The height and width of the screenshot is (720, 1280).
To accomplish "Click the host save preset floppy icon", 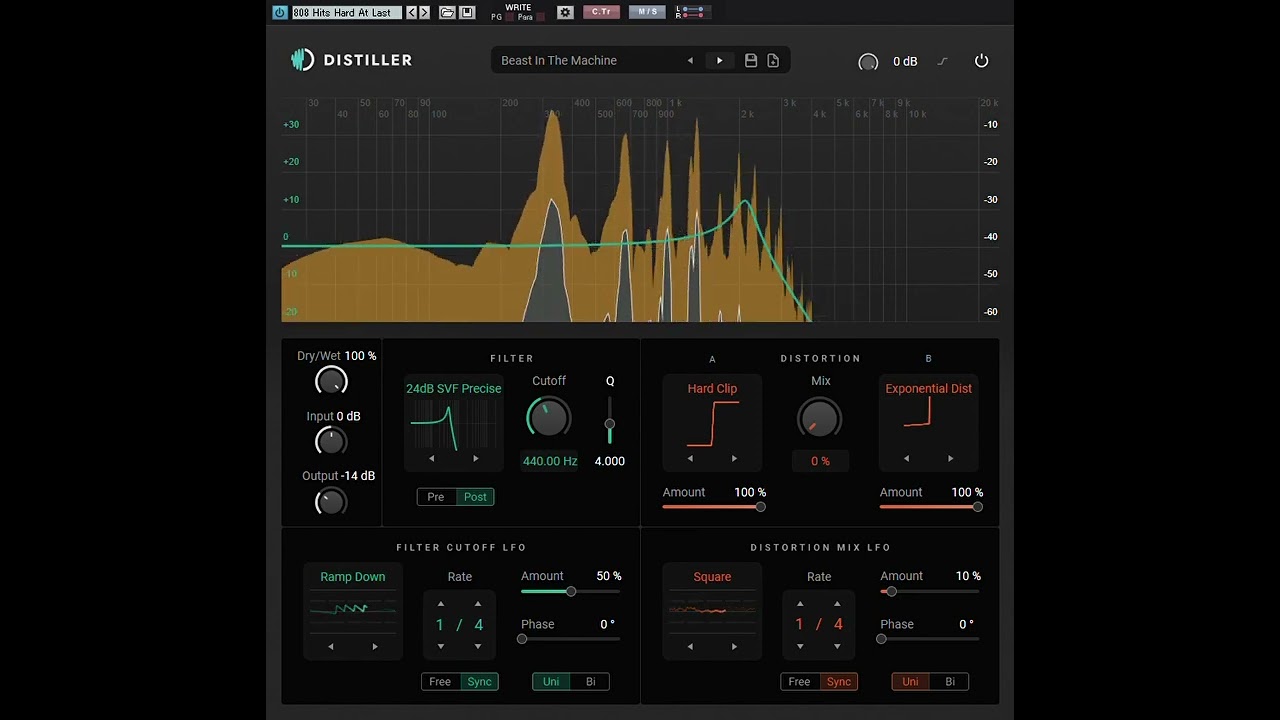I will click(x=467, y=12).
